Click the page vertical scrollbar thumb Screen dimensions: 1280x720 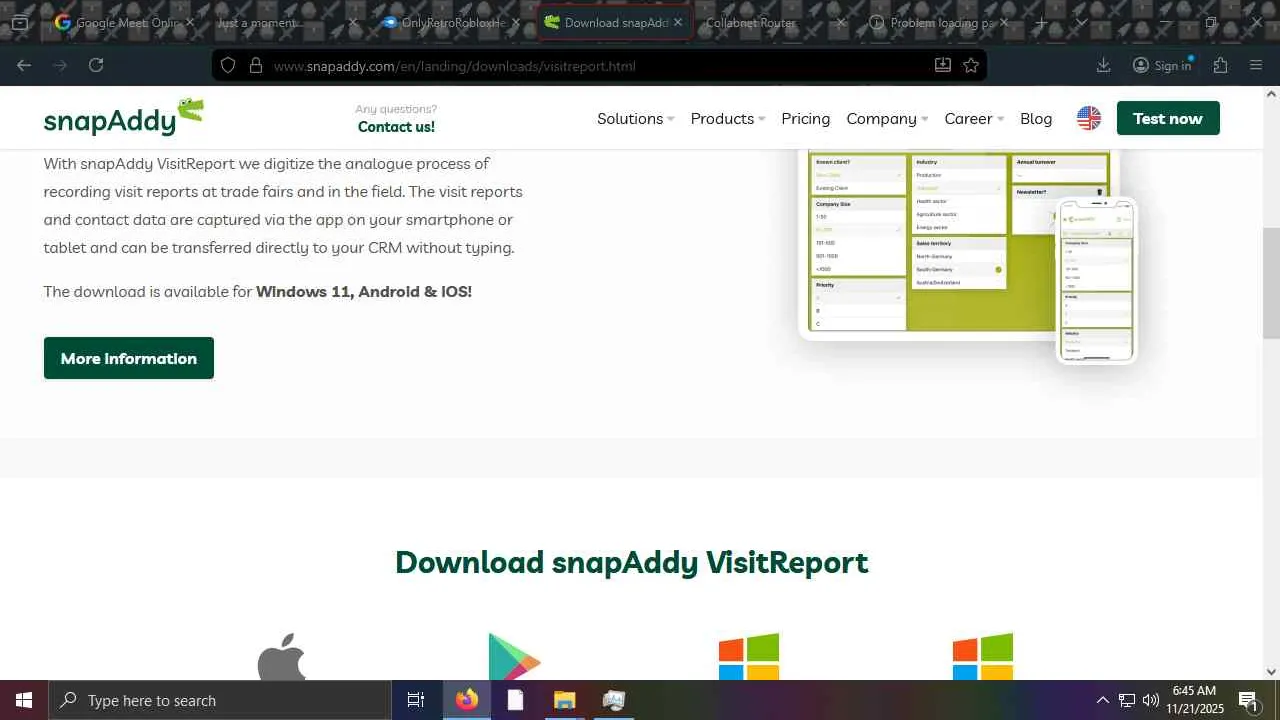(x=1272, y=283)
